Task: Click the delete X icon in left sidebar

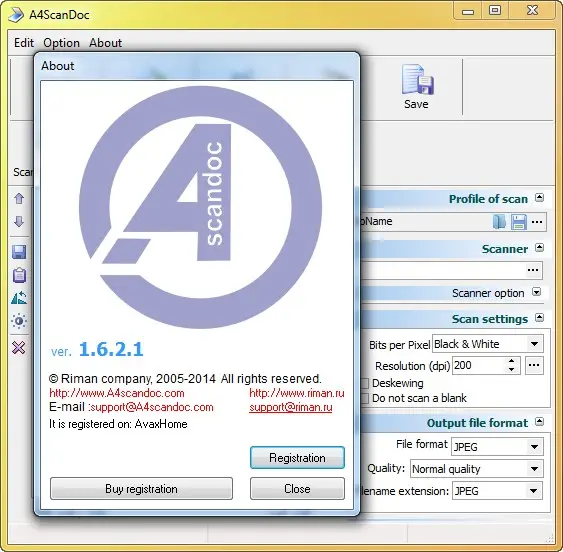Action: point(19,348)
